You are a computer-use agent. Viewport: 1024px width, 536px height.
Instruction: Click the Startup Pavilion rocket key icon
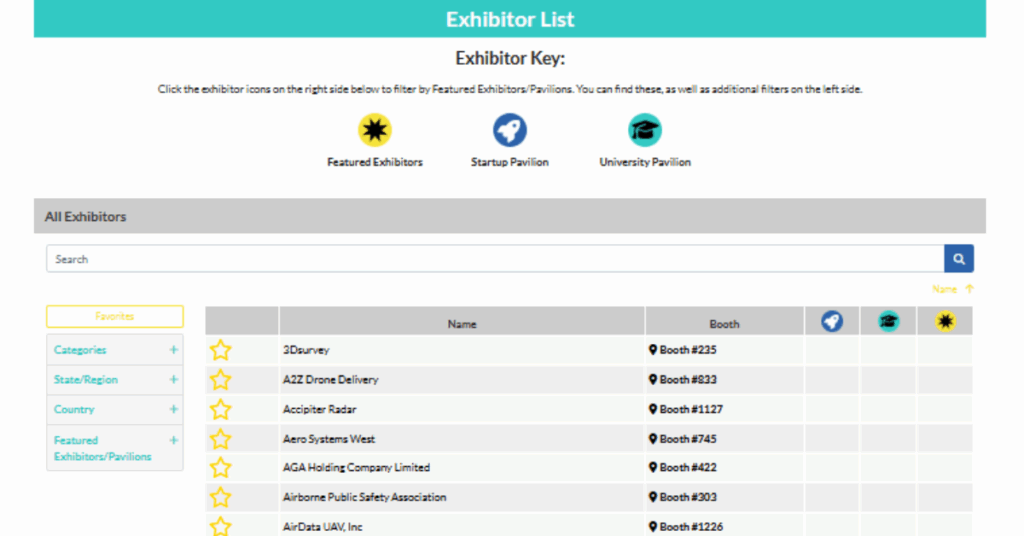pyautogui.click(x=509, y=130)
